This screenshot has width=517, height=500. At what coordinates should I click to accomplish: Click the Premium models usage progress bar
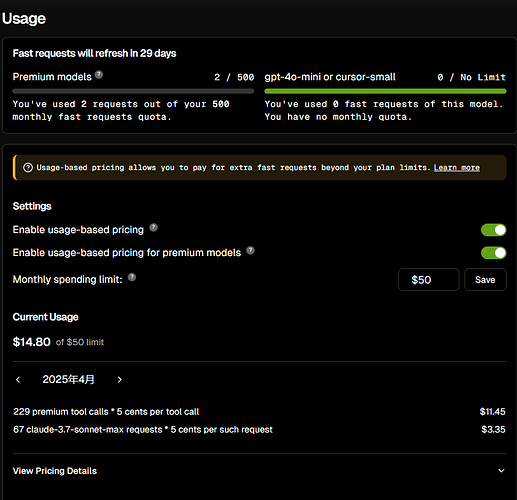(x=133, y=91)
